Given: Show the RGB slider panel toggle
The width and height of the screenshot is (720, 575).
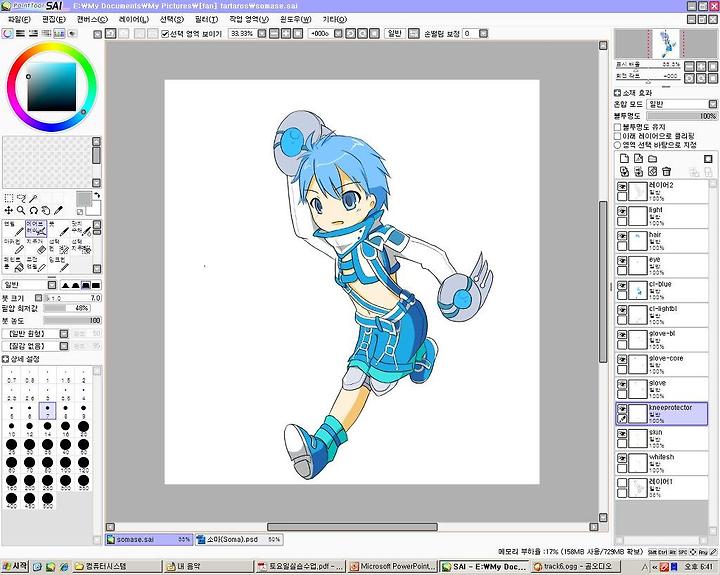Looking at the screenshot, I should [x=20, y=34].
